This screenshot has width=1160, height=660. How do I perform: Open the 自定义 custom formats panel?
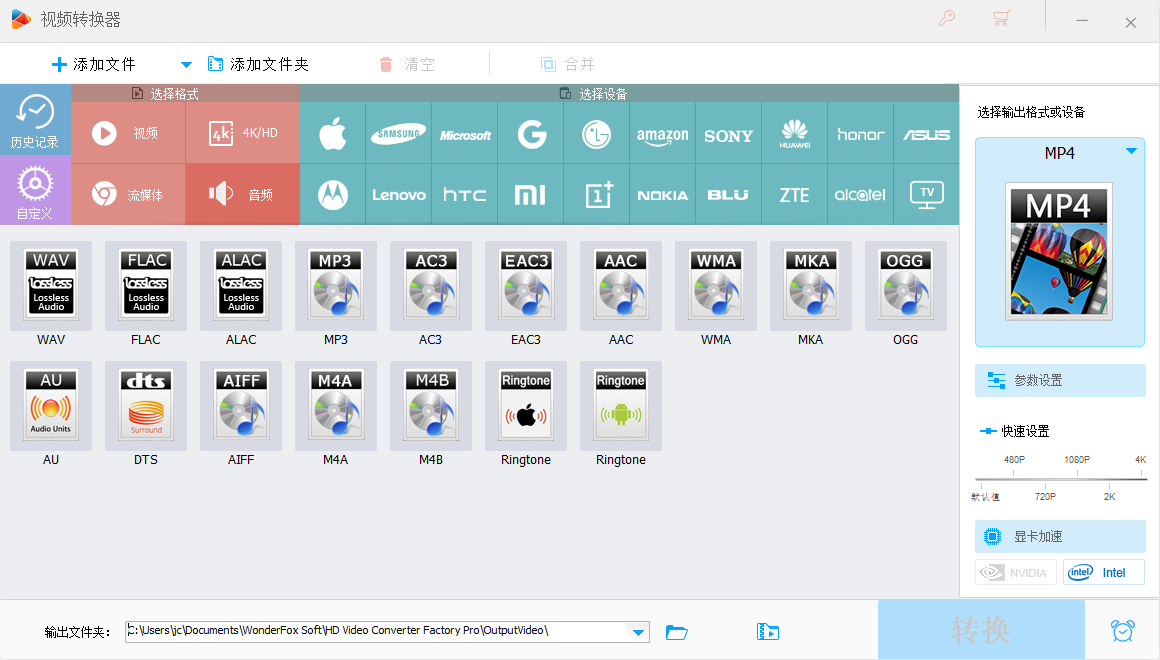click(35, 190)
